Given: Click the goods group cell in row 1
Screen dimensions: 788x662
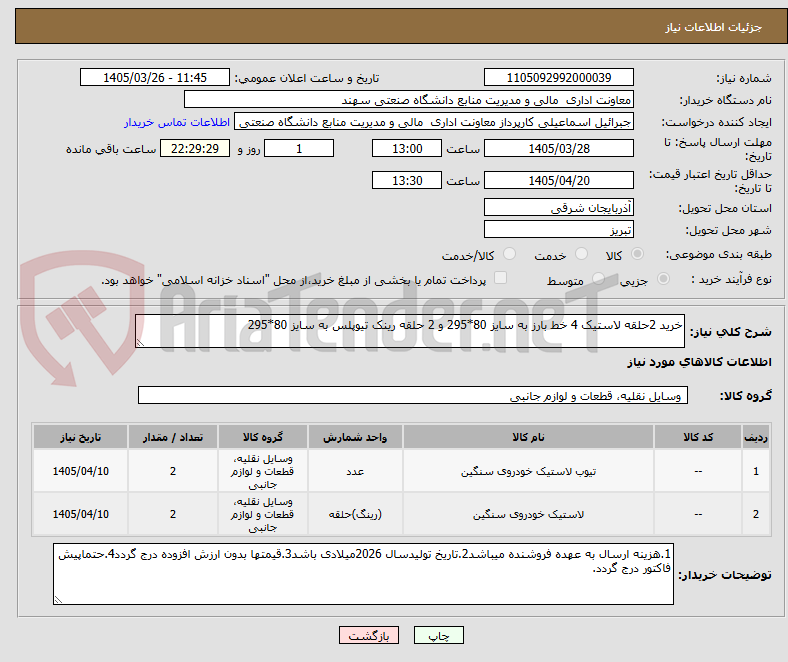Looking at the screenshot, I should pyautogui.click(x=263, y=471).
